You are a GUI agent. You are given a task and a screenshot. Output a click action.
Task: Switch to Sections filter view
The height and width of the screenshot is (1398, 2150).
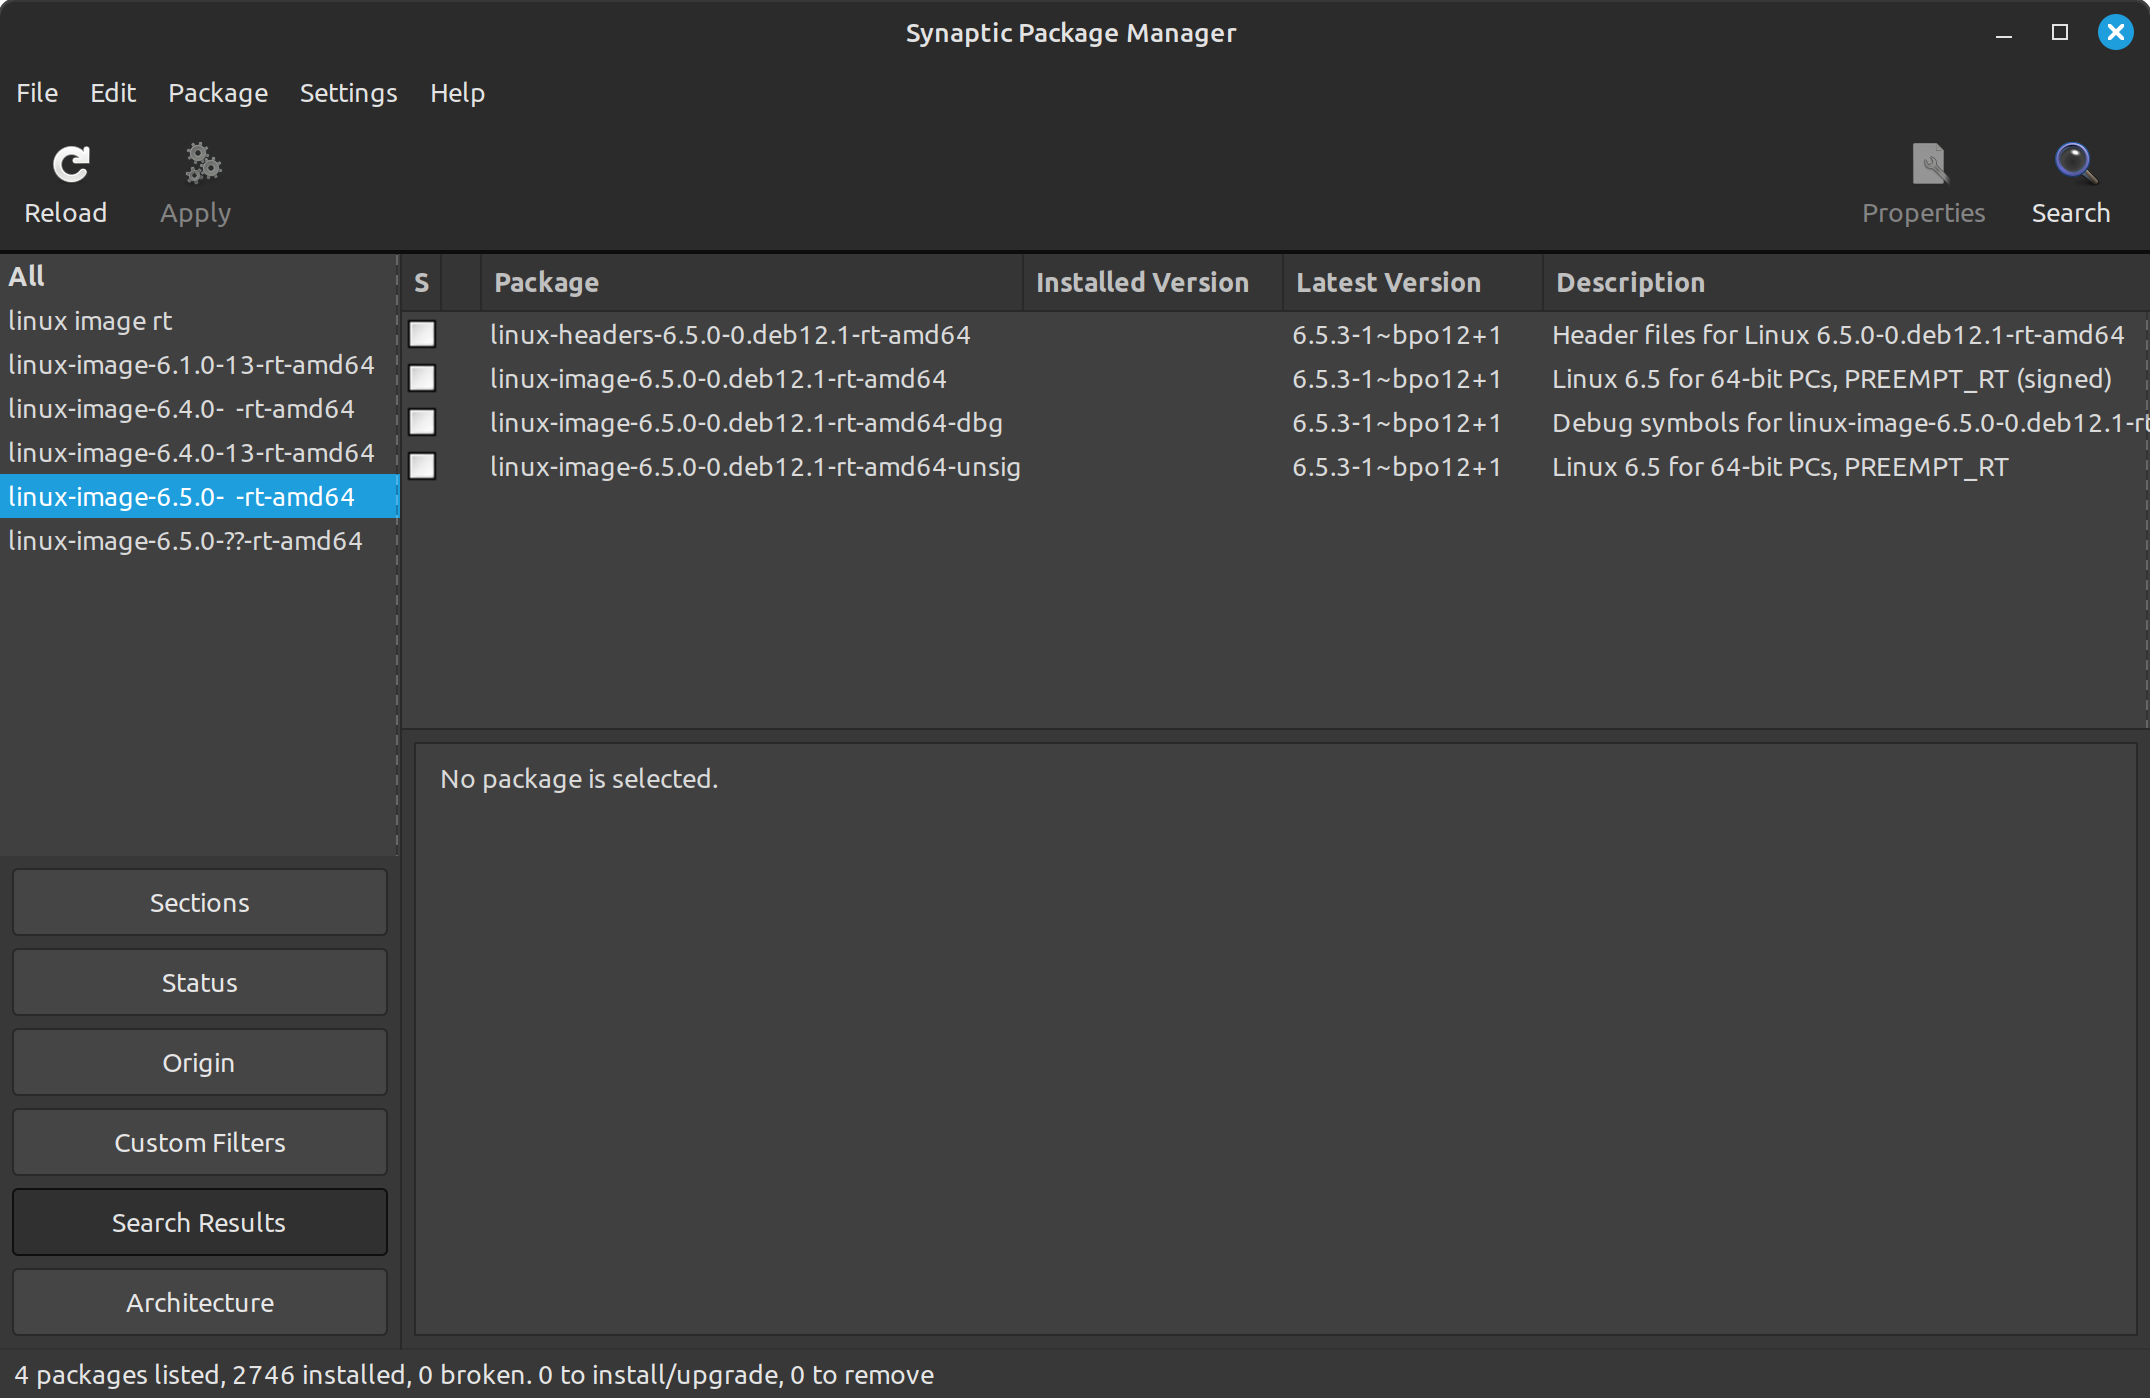coord(200,902)
